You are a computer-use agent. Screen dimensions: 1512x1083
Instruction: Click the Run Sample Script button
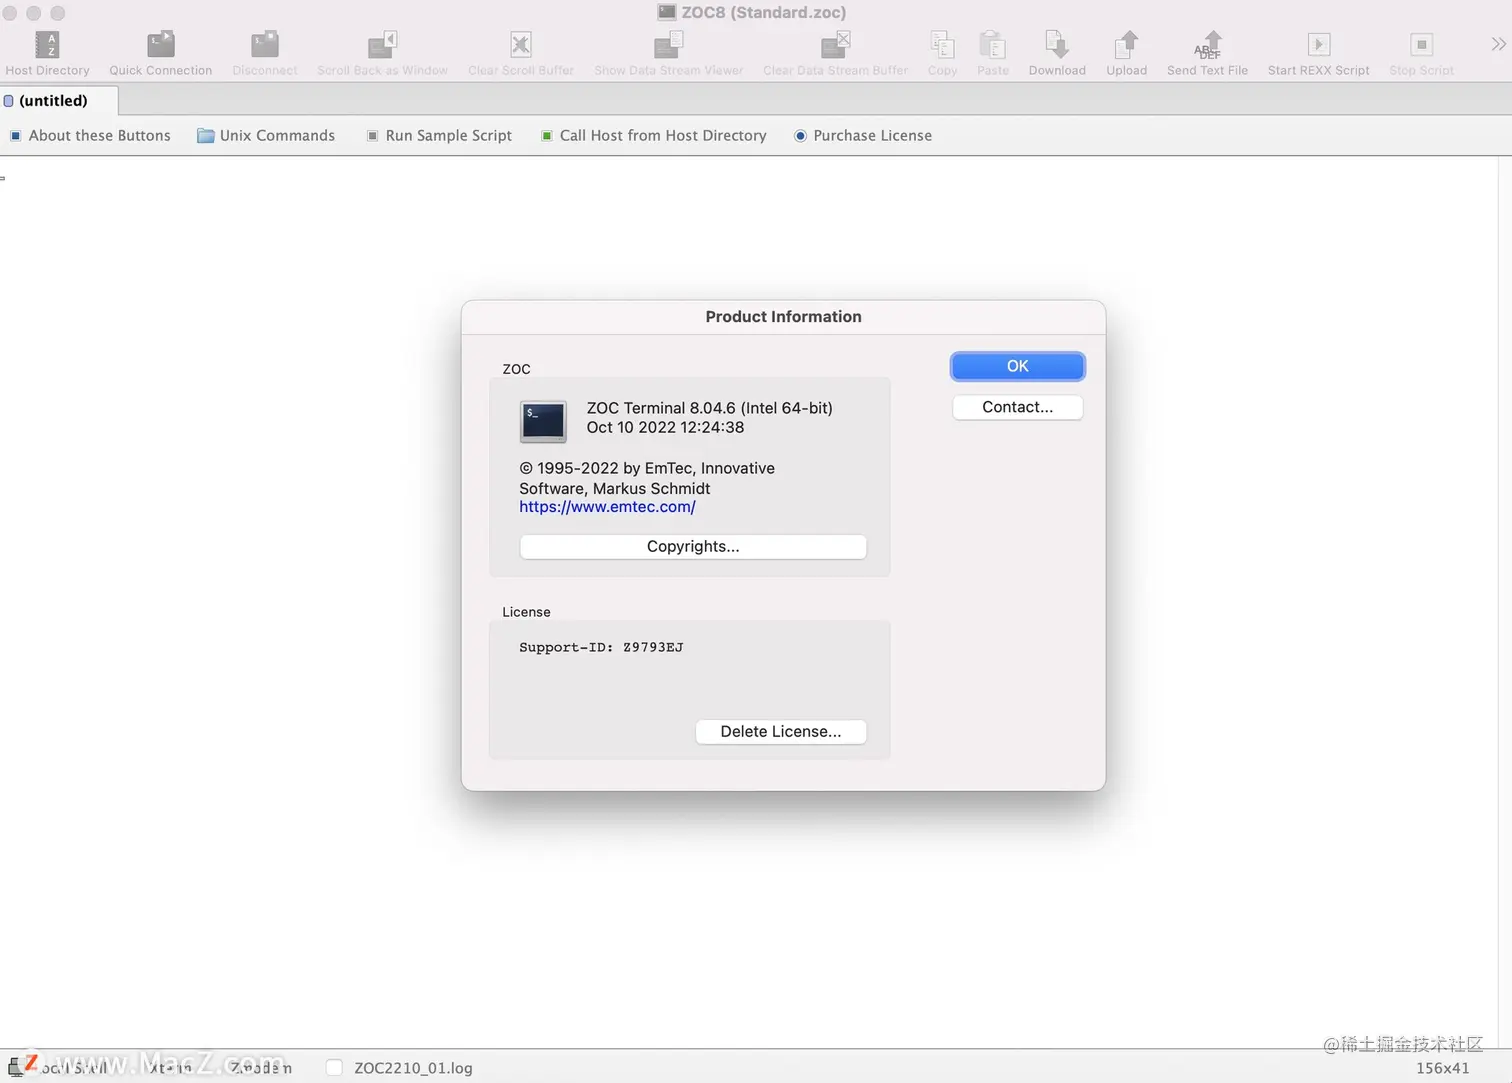[x=439, y=135]
